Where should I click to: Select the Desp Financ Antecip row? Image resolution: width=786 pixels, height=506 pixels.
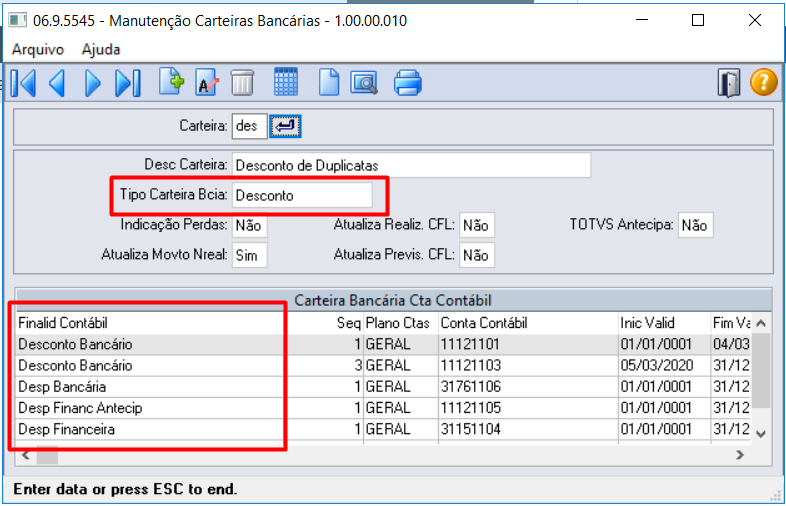point(383,408)
